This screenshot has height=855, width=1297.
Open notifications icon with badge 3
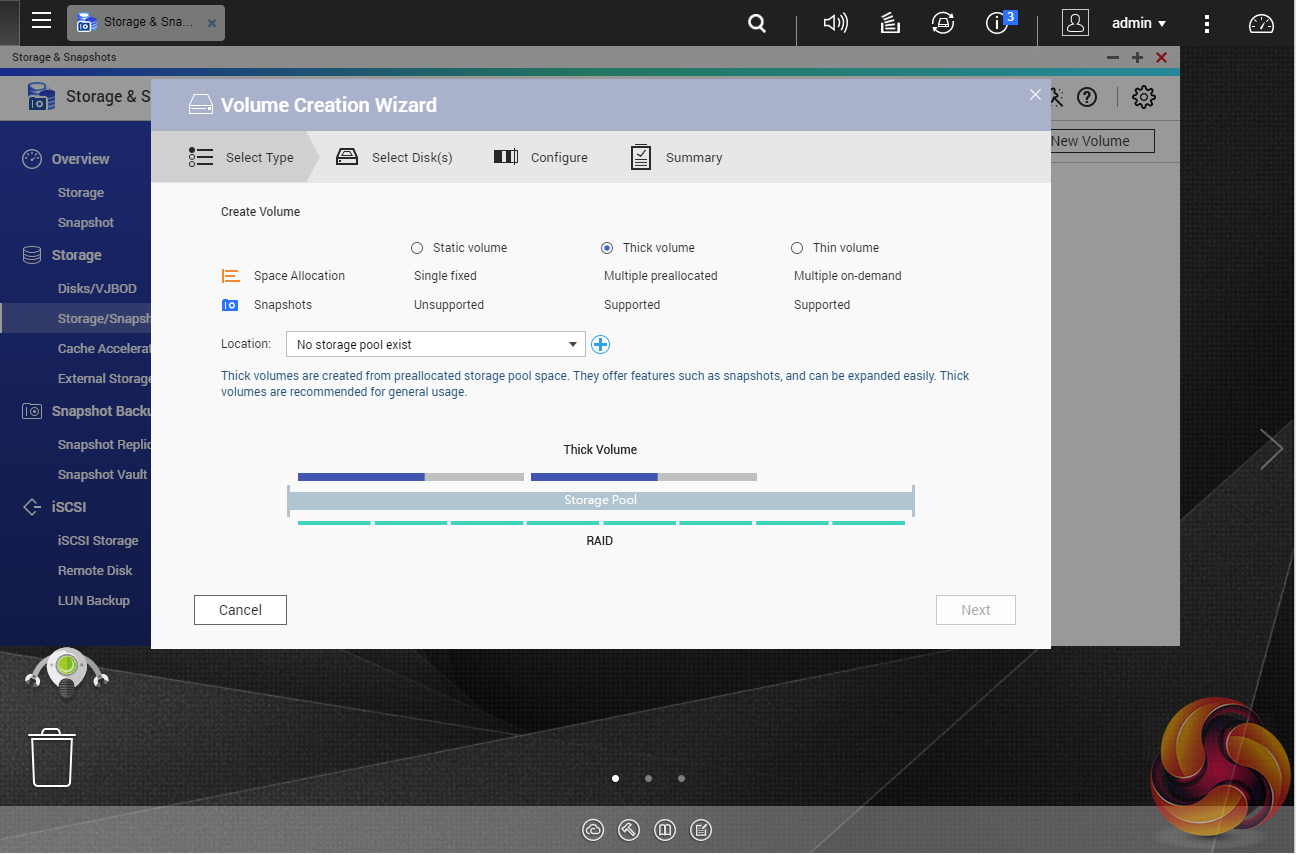click(x=998, y=23)
